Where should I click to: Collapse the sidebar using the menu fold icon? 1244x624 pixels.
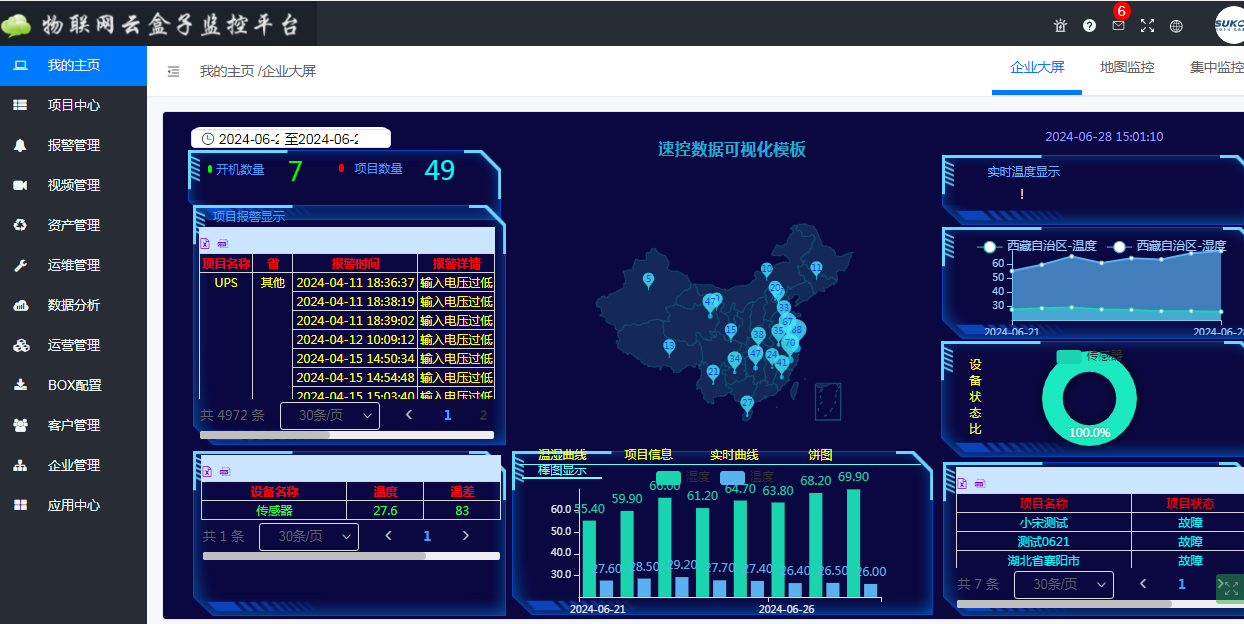(x=173, y=71)
